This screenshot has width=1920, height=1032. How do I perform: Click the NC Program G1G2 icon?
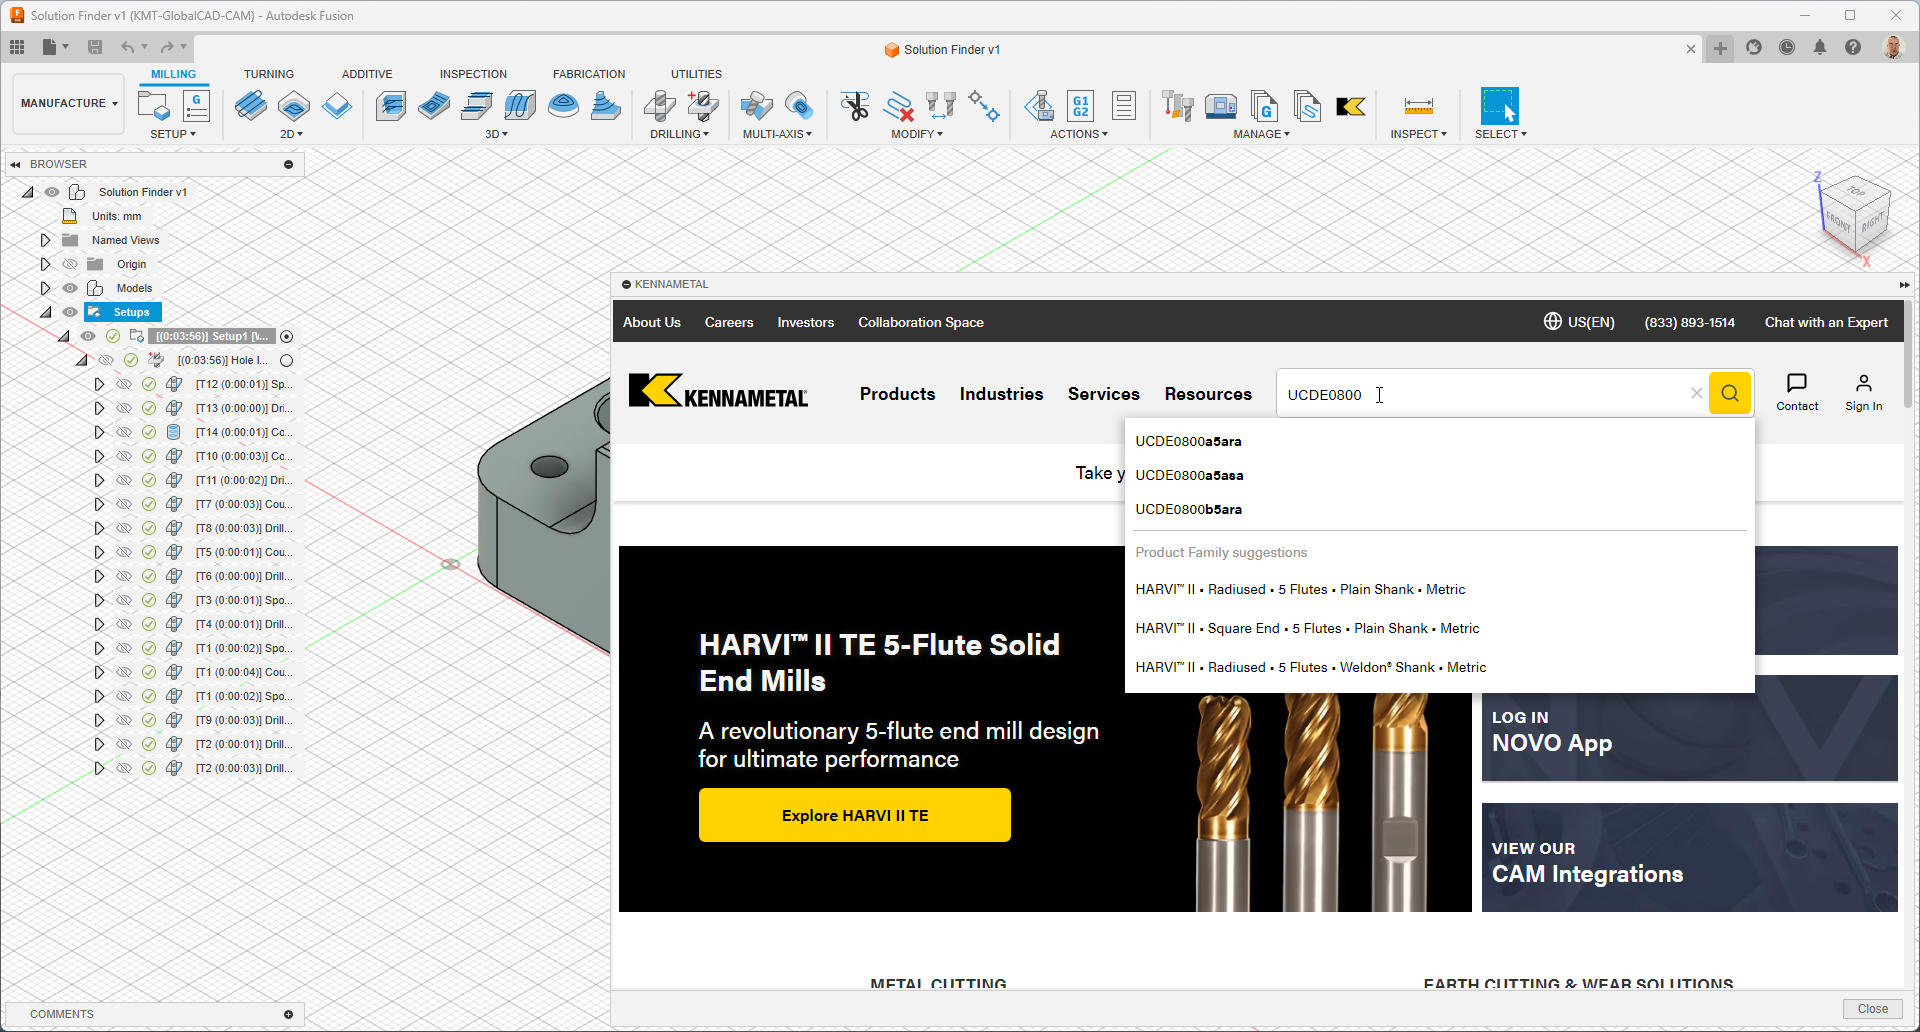[1080, 106]
